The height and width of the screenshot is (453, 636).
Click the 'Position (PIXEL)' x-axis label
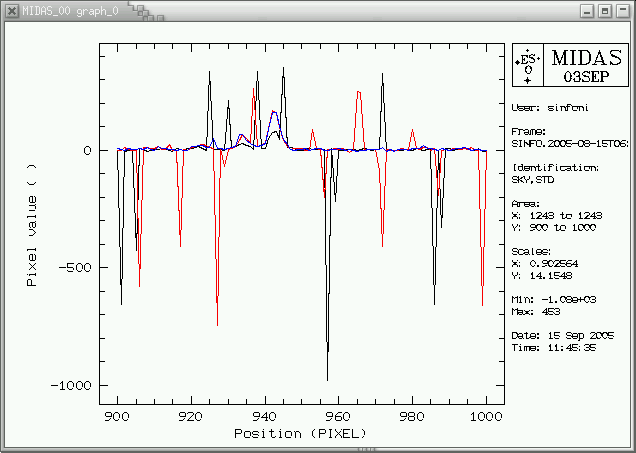tap(300, 433)
